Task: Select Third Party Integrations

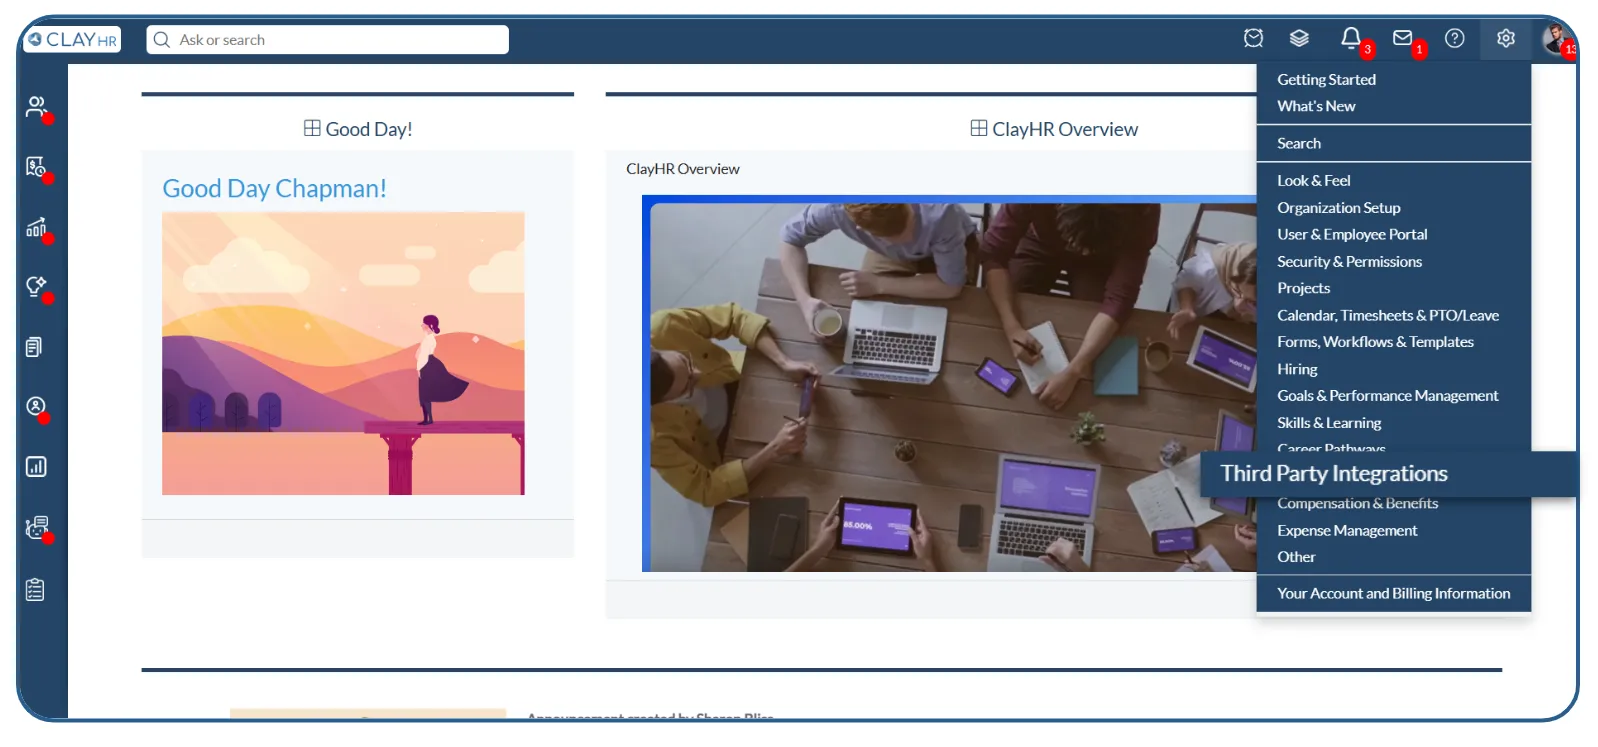Action: tap(1334, 473)
